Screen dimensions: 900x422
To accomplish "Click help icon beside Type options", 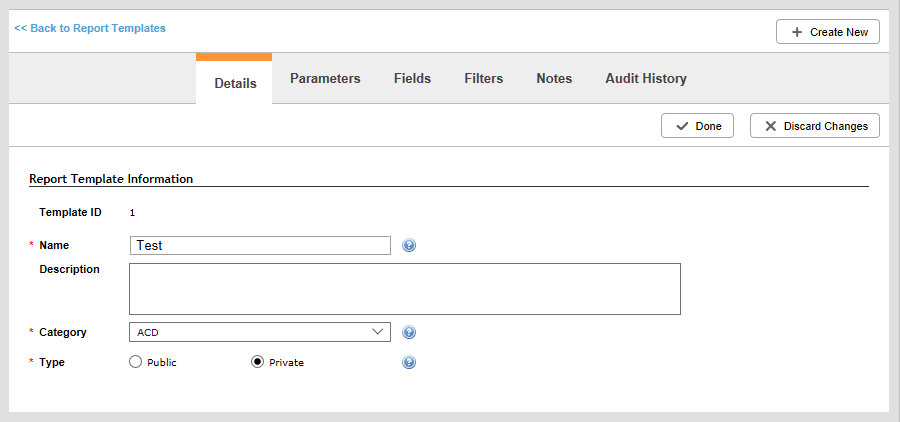I will [x=409, y=362].
